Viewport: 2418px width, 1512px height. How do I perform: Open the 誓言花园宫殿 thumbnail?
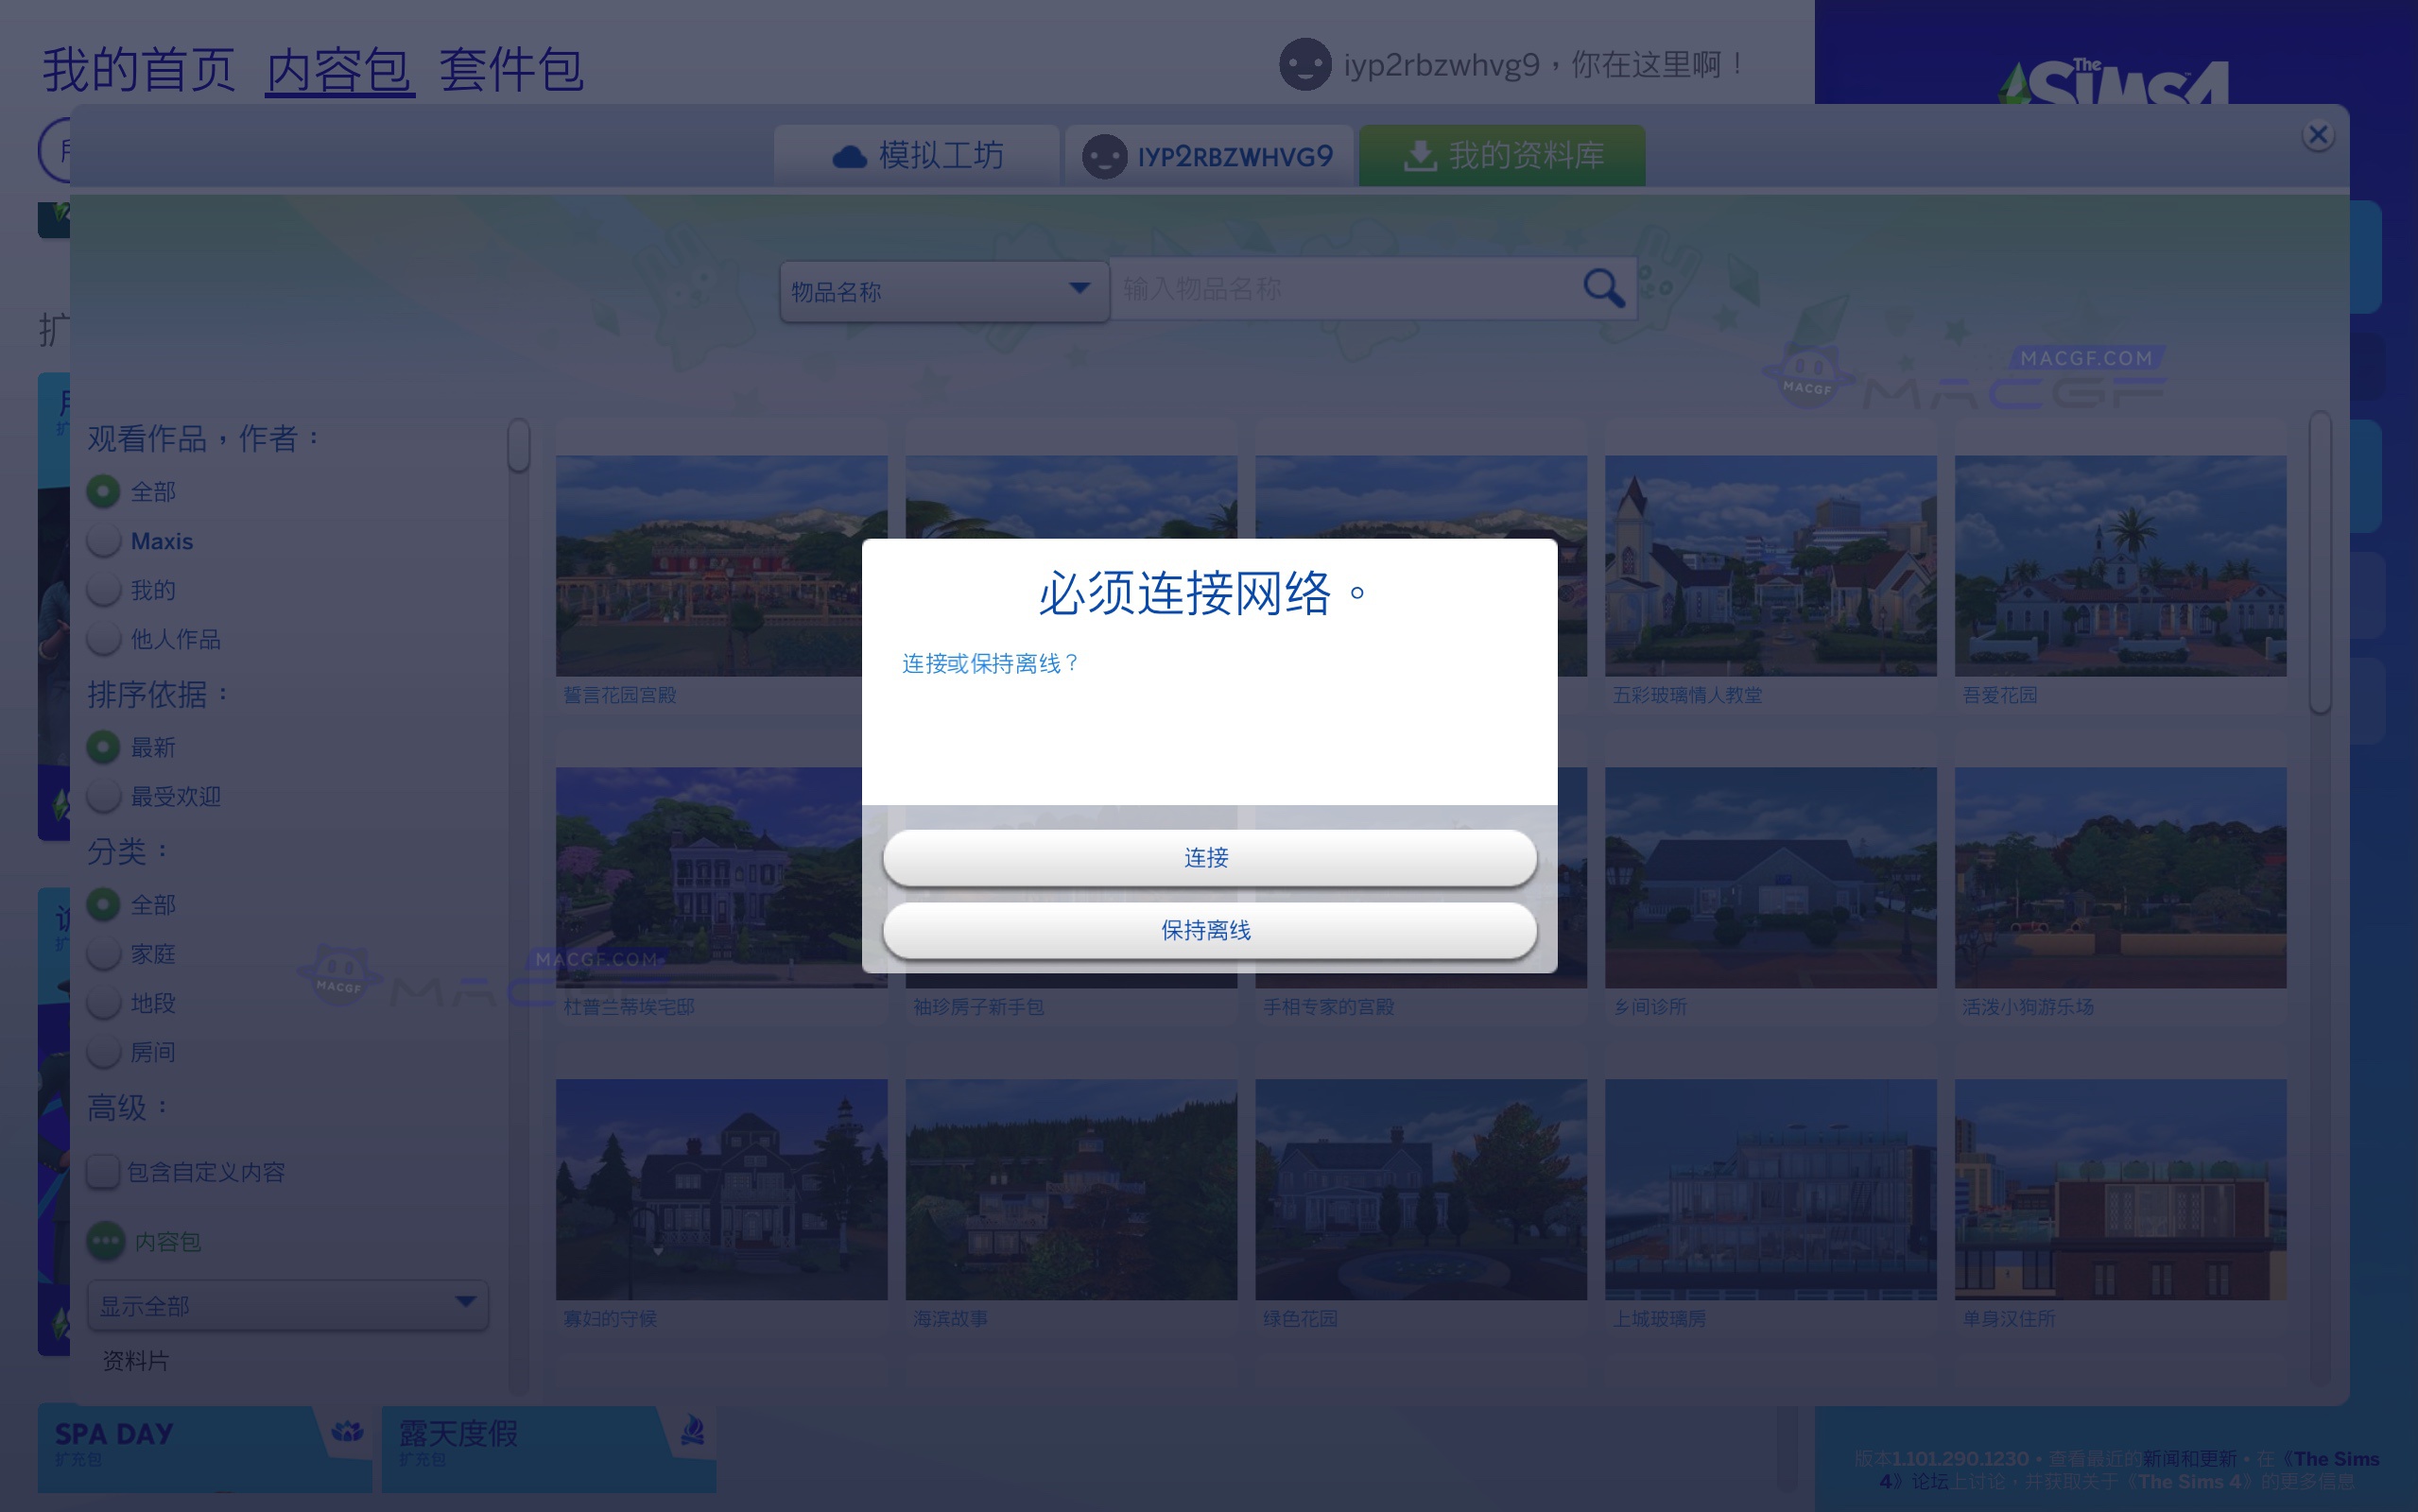coord(722,565)
